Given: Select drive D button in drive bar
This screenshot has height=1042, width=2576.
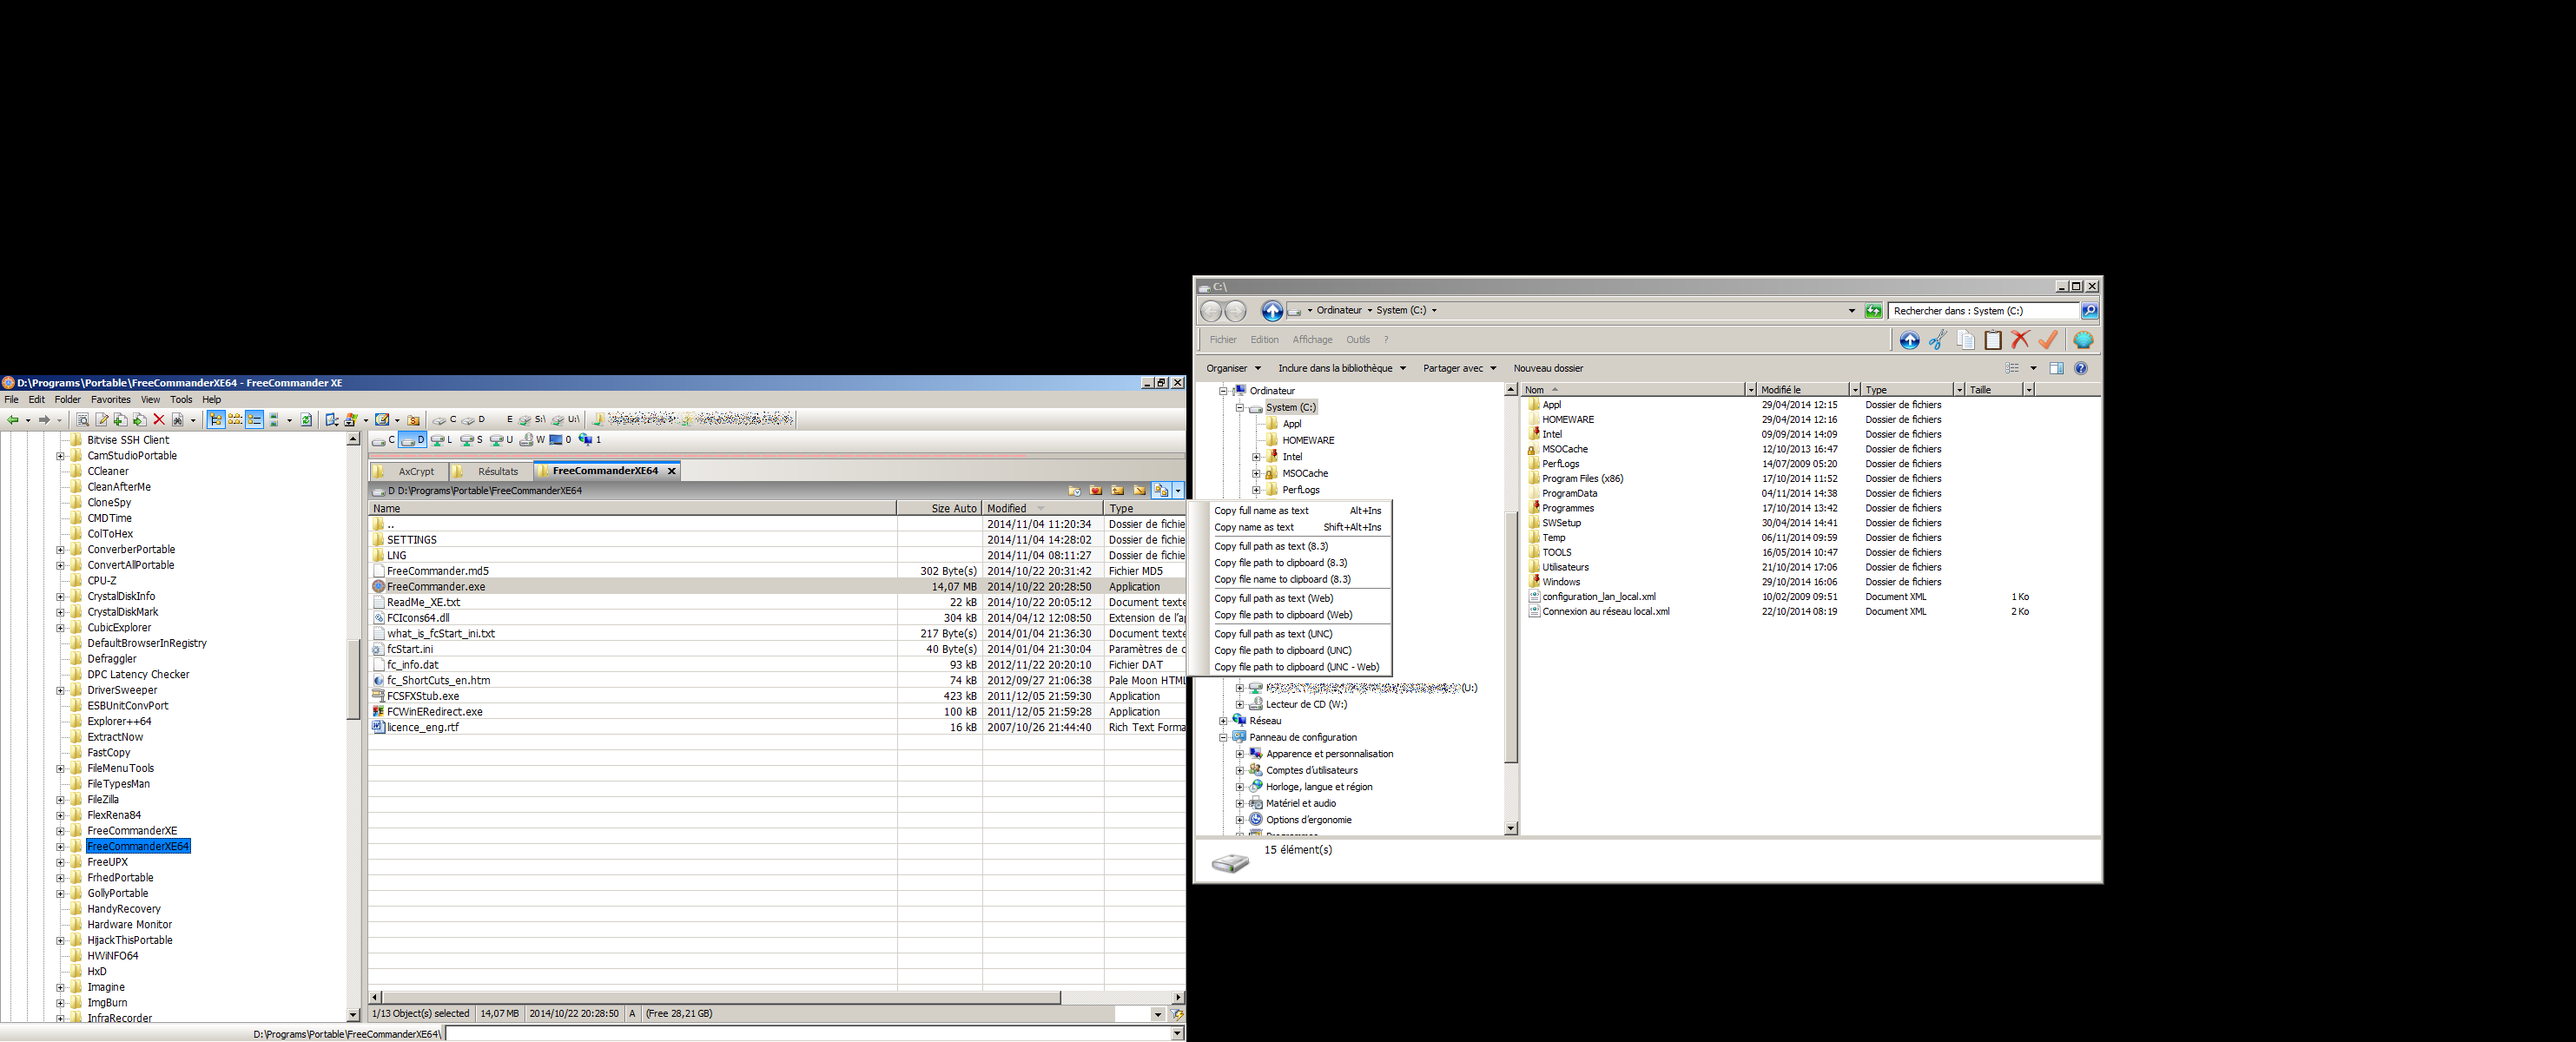Looking at the screenshot, I should click(x=412, y=440).
